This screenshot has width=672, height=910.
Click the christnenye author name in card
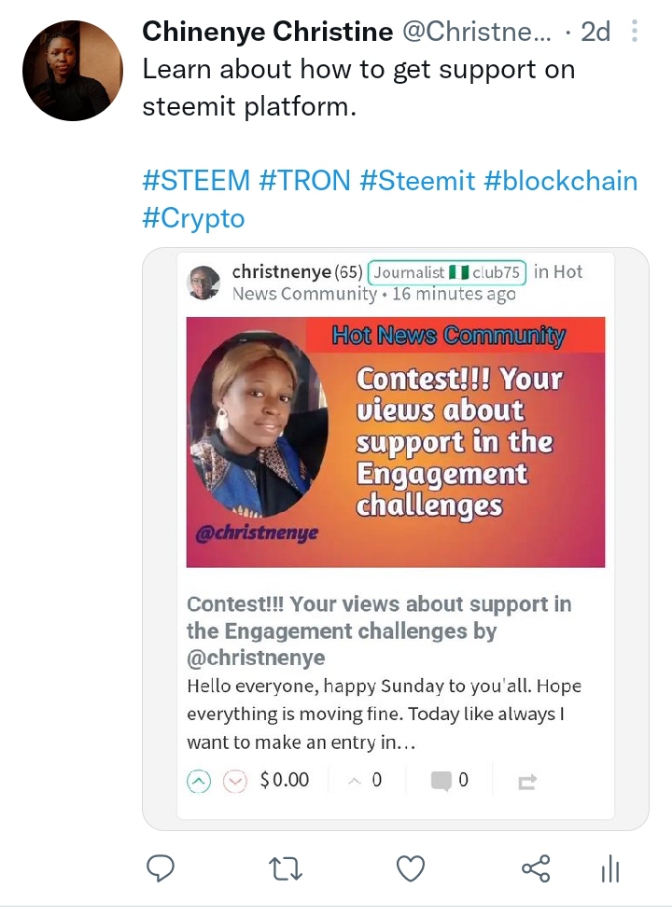tap(281, 271)
